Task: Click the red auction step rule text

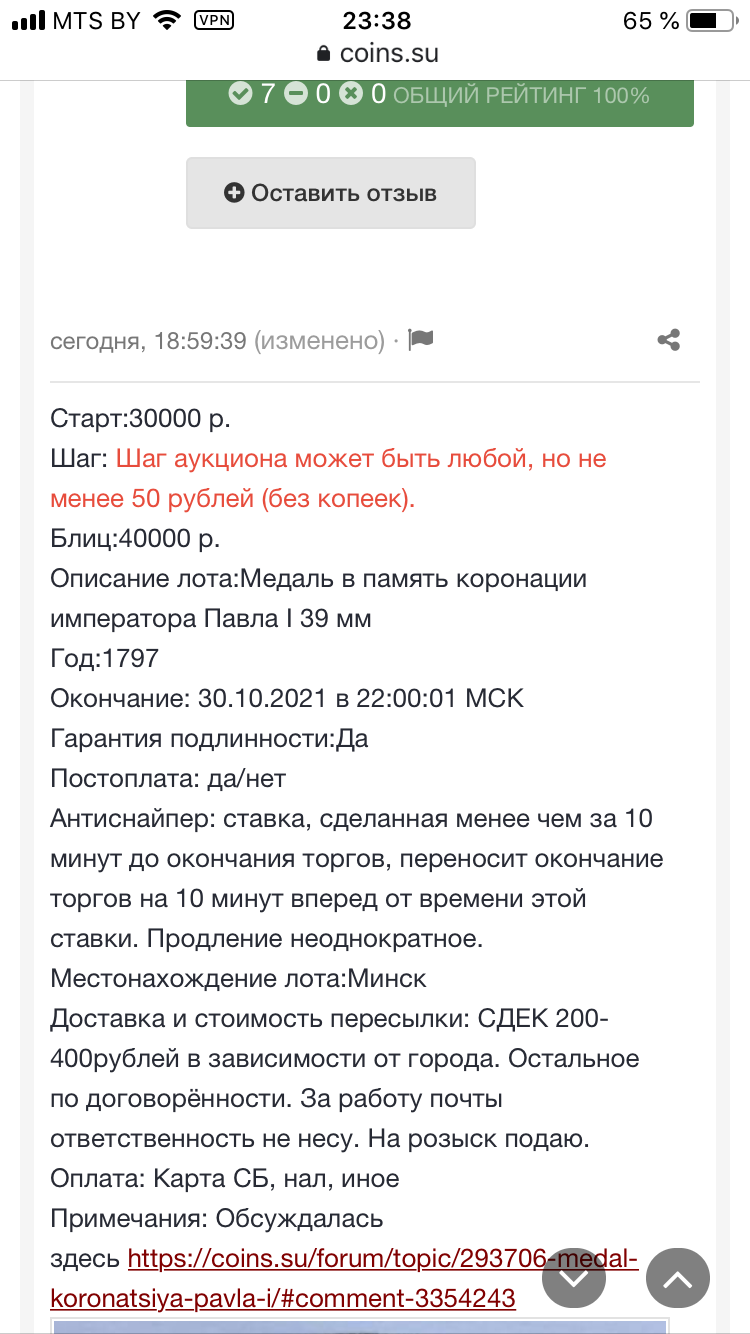Action: pyautogui.click(x=328, y=479)
